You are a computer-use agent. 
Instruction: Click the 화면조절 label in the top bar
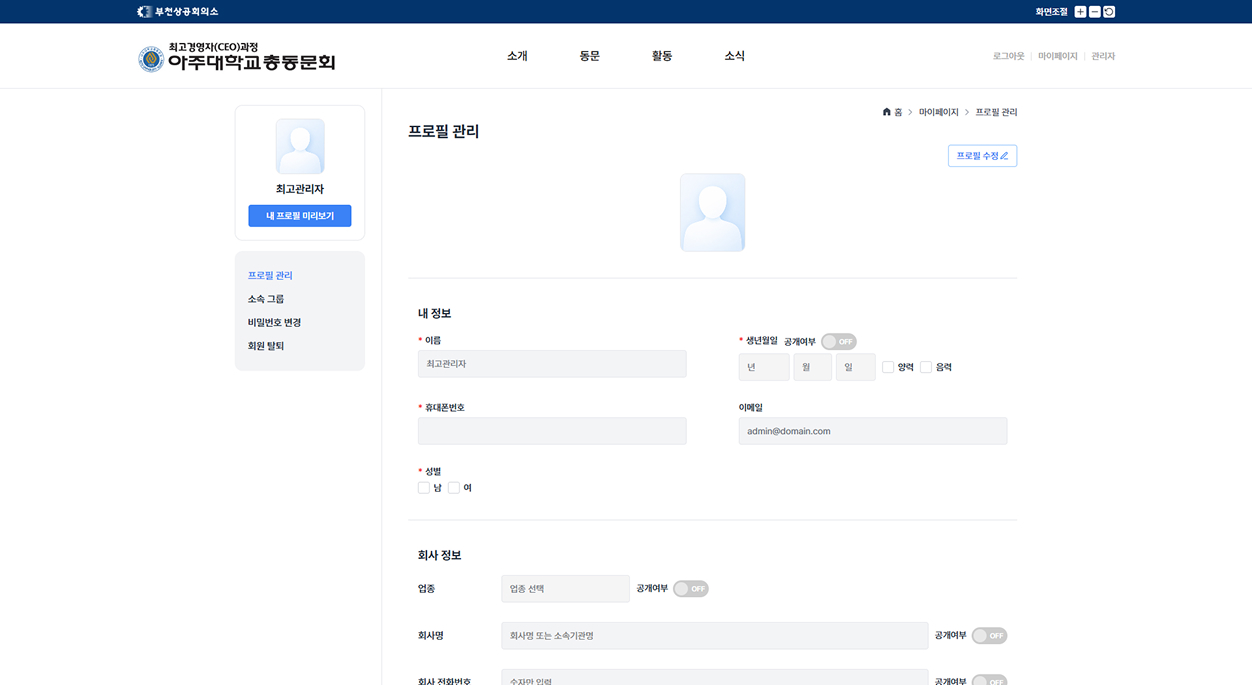(x=1052, y=12)
